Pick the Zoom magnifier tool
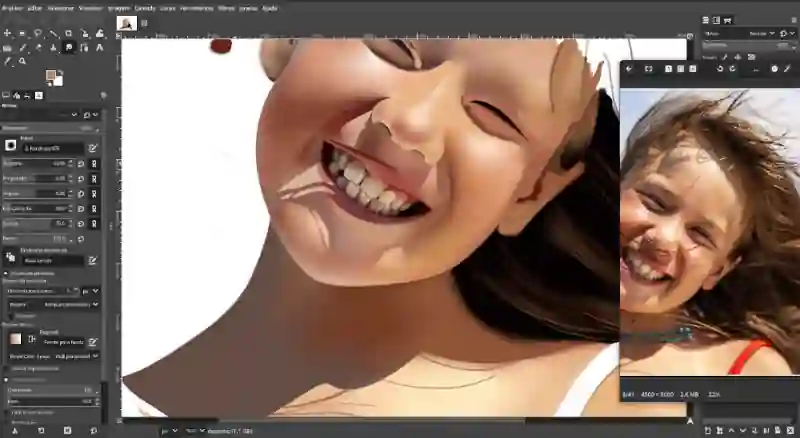 [x=22, y=61]
